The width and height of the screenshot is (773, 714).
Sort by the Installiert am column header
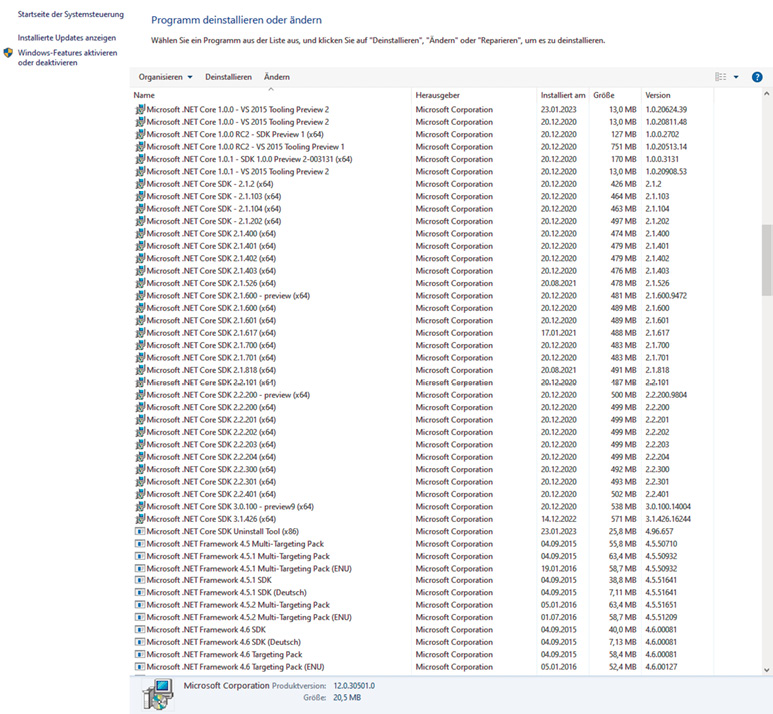[x=563, y=95]
